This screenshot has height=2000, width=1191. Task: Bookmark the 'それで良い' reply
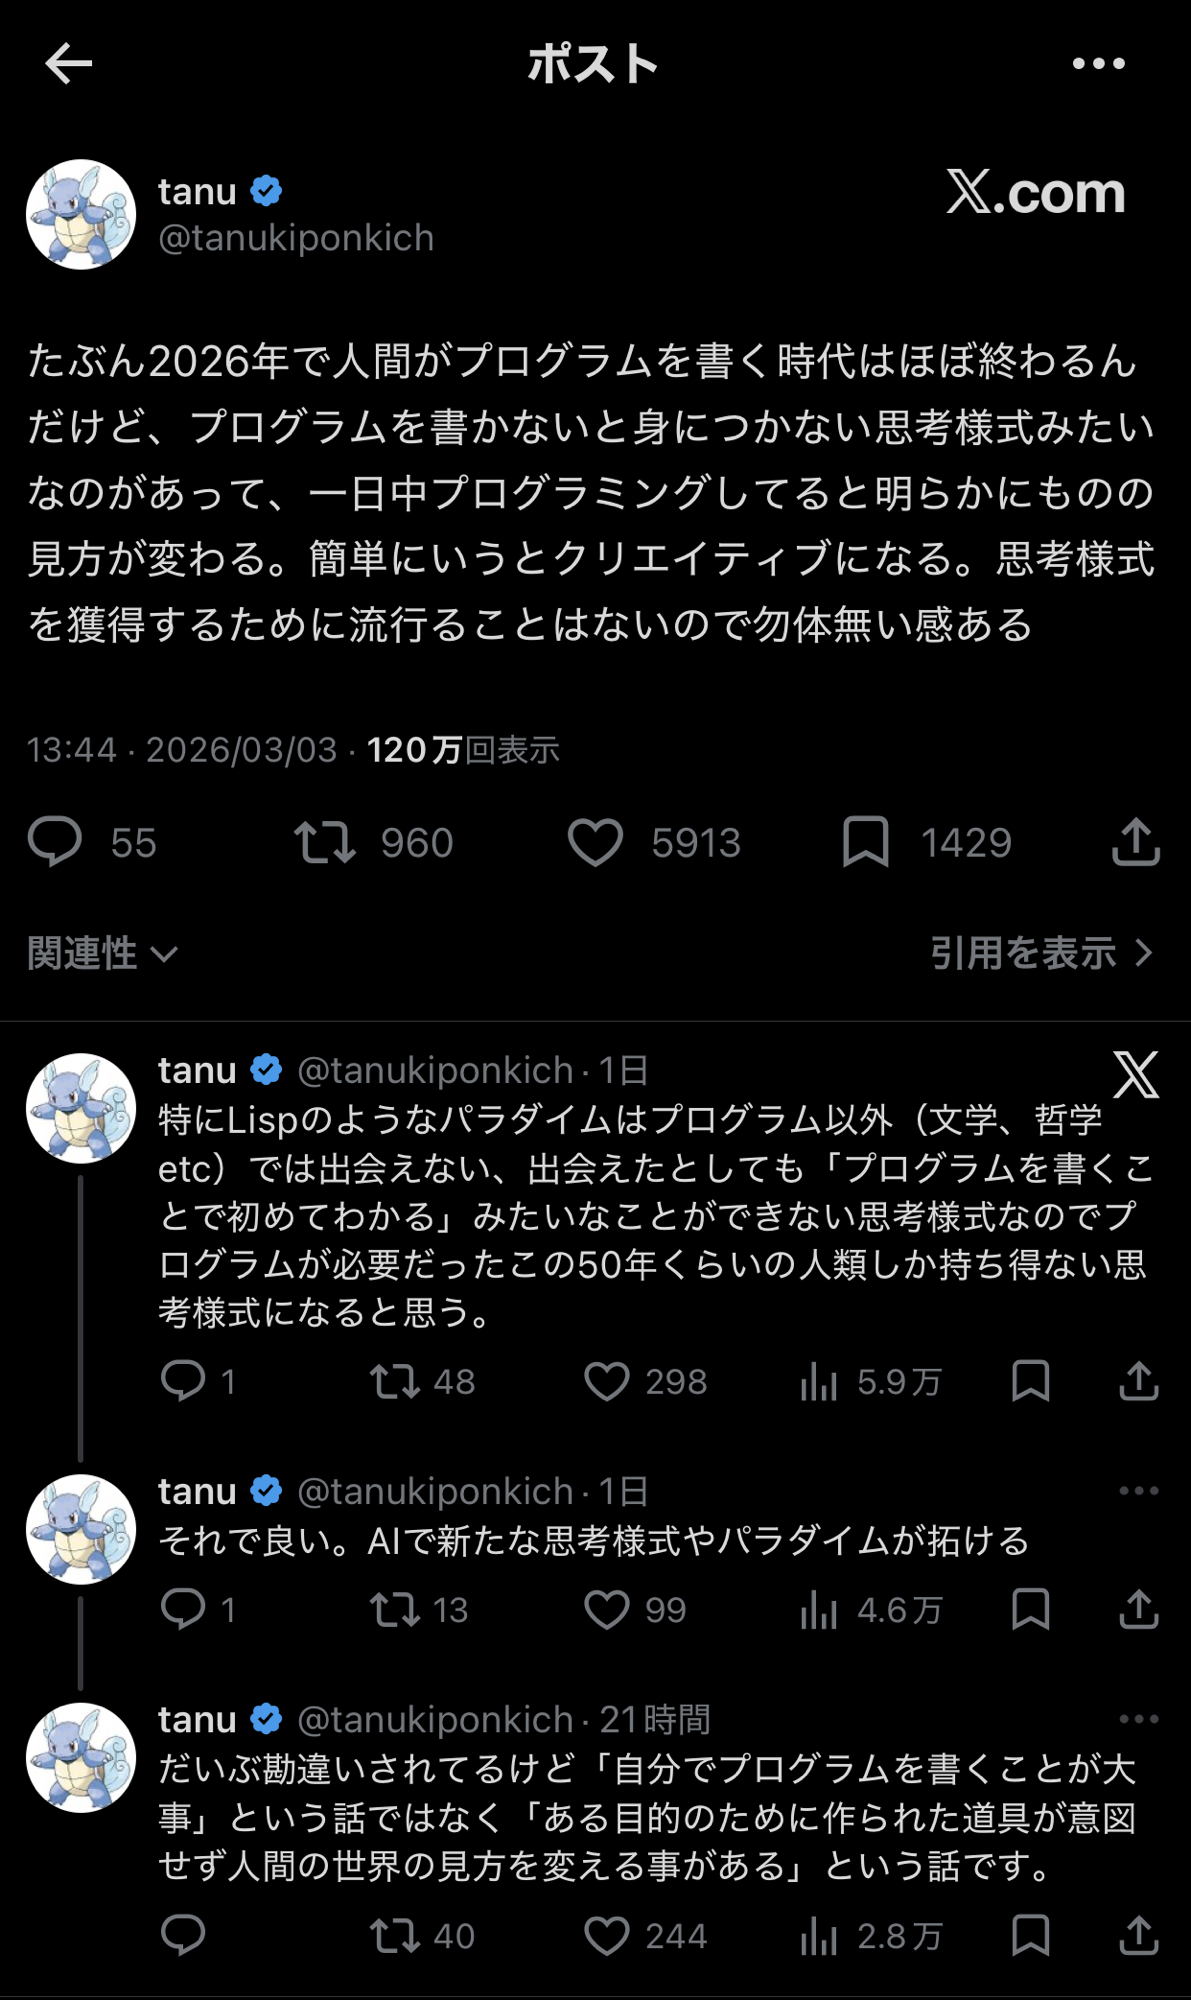1030,1610
